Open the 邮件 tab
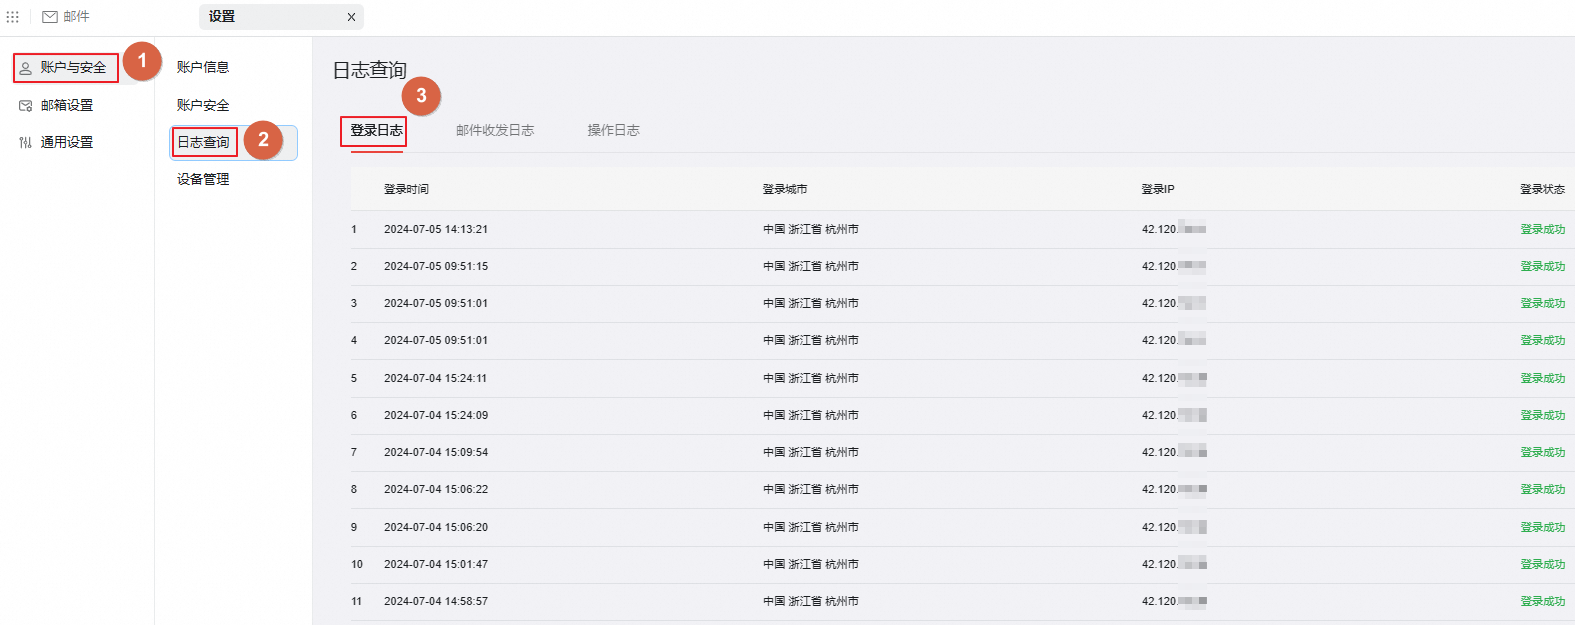The width and height of the screenshot is (1575, 625). [x=76, y=17]
